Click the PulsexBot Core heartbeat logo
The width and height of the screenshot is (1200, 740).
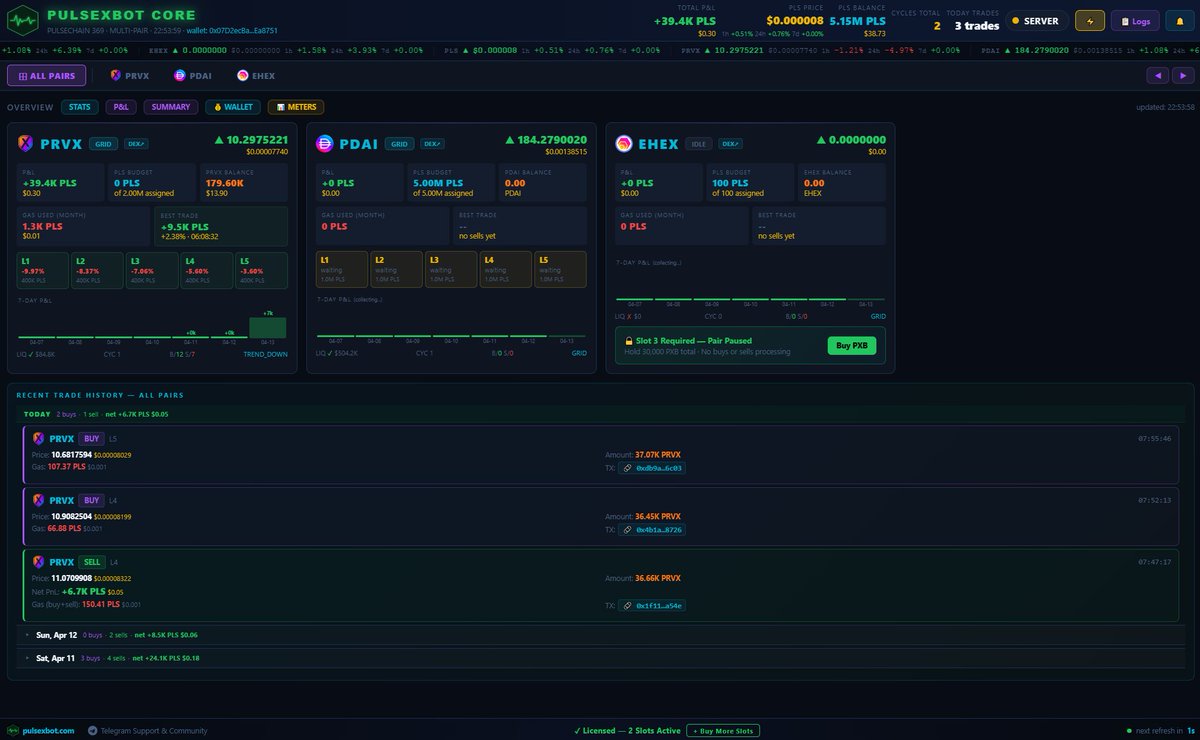[x=23, y=19]
